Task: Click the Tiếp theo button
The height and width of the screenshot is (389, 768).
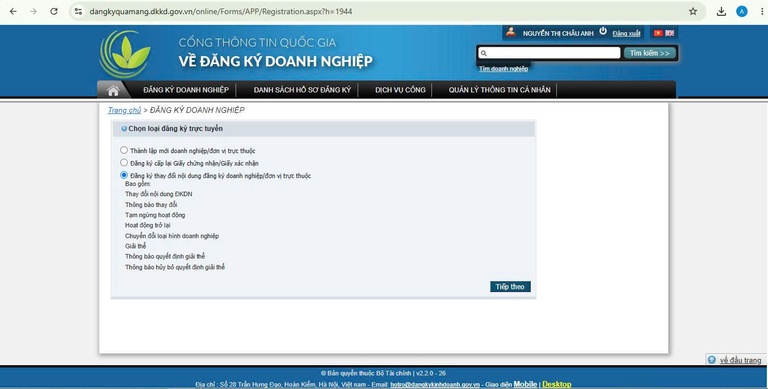Action: click(x=510, y=287)
